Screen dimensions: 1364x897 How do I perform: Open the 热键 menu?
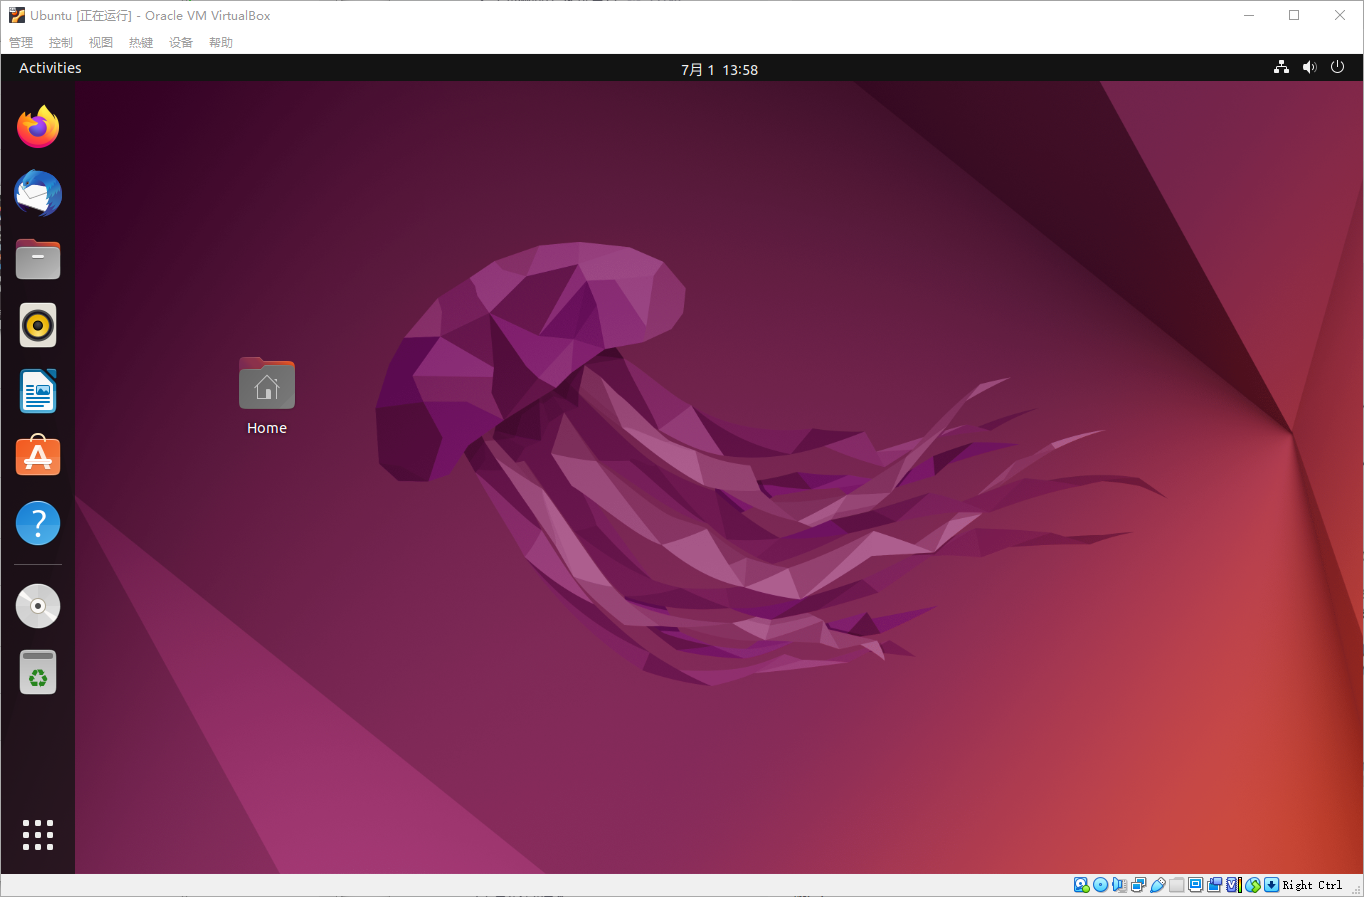141,42
